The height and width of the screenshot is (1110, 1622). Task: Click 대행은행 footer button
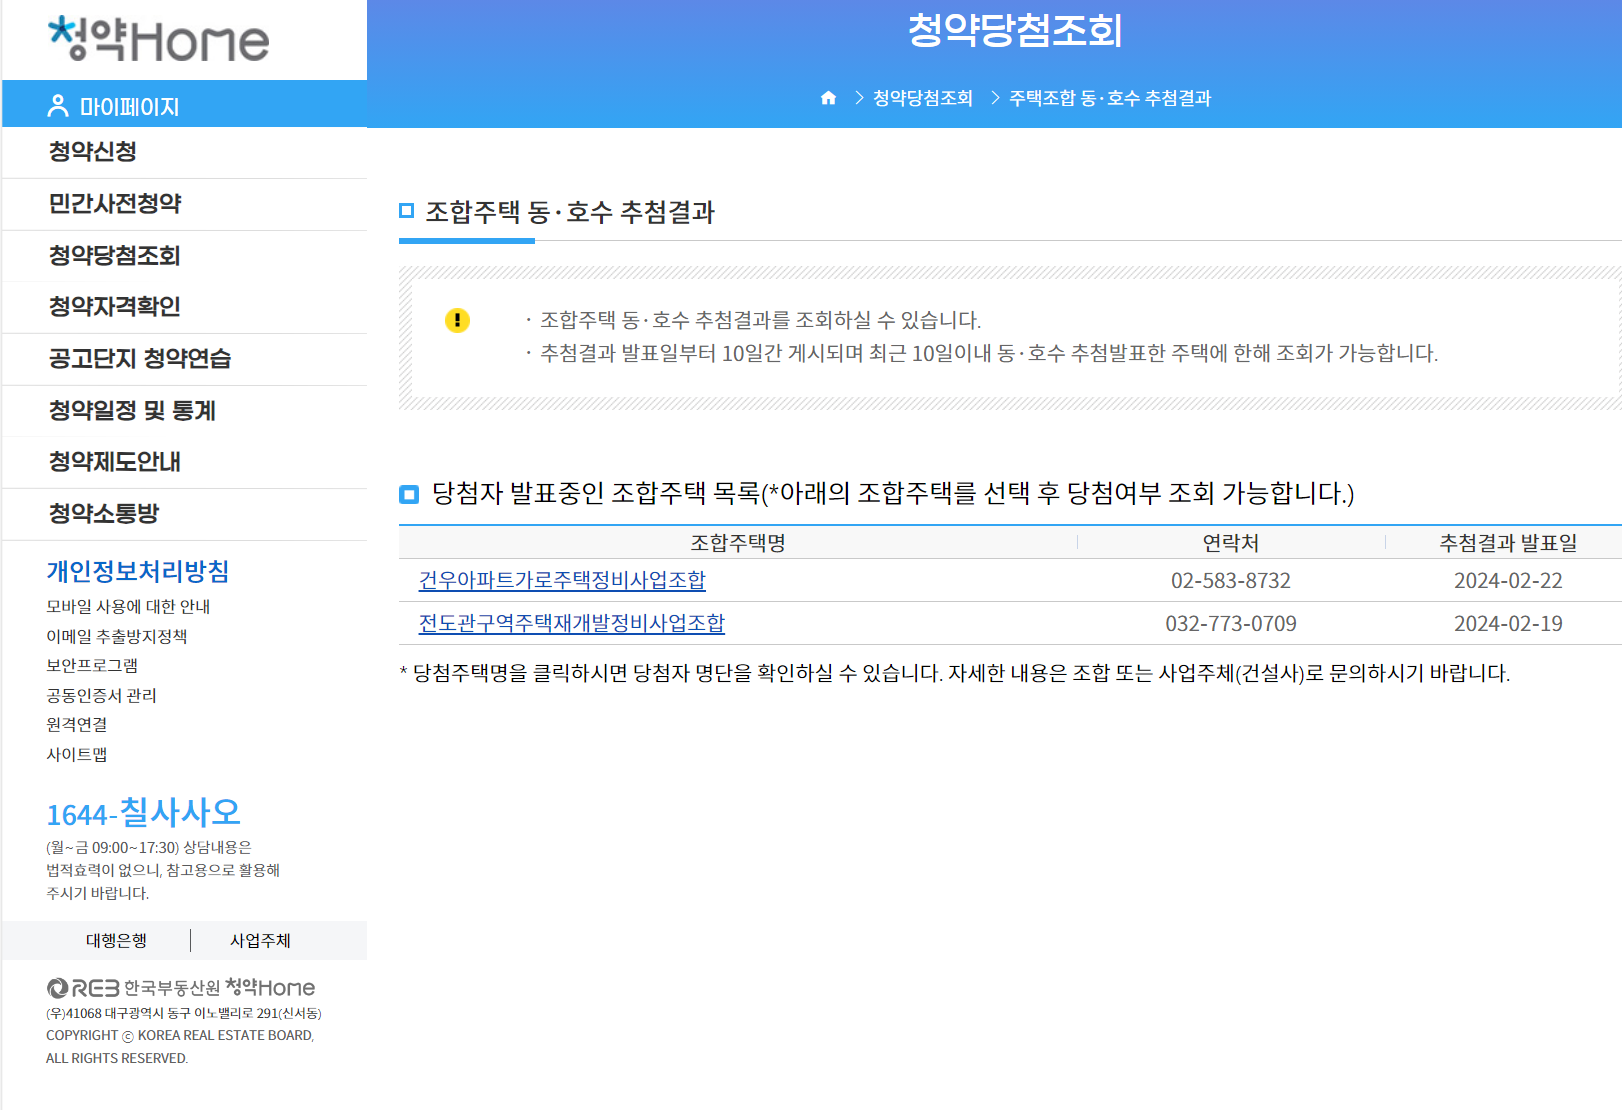(x=116, y=940)
